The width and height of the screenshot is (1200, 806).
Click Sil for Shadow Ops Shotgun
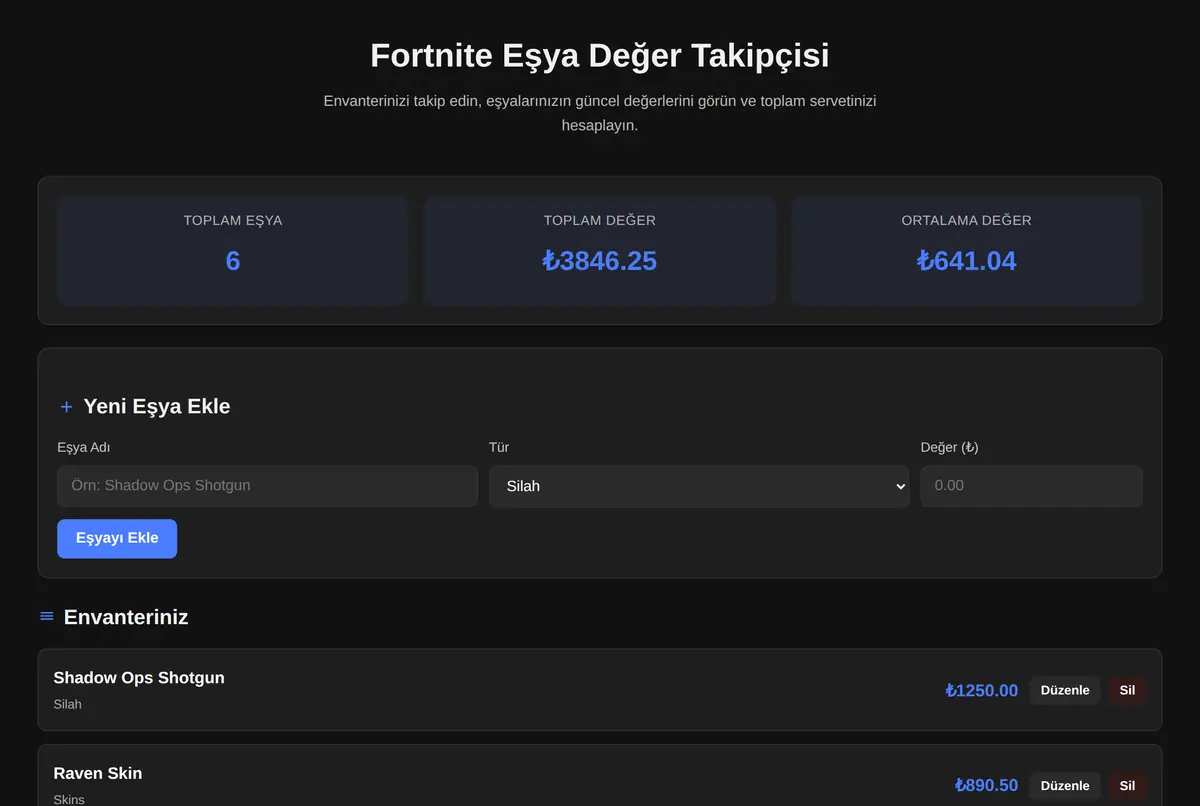coord(1127,690)
